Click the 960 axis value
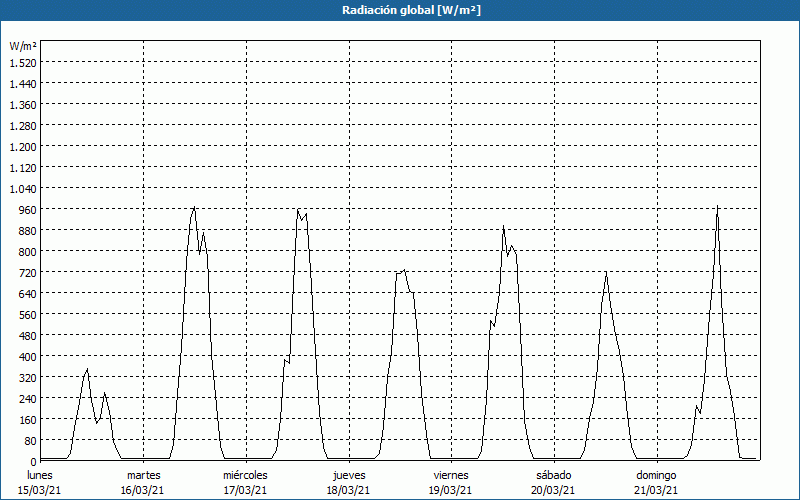The height and width of the screenshot is (500, 800). [x=28, y=210]
